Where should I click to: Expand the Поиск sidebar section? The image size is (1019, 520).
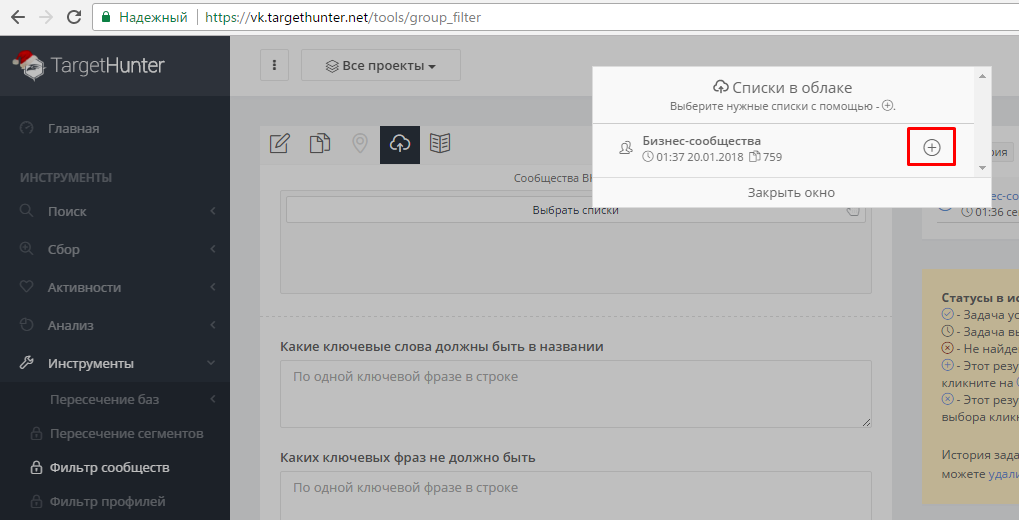coord(115,211)
